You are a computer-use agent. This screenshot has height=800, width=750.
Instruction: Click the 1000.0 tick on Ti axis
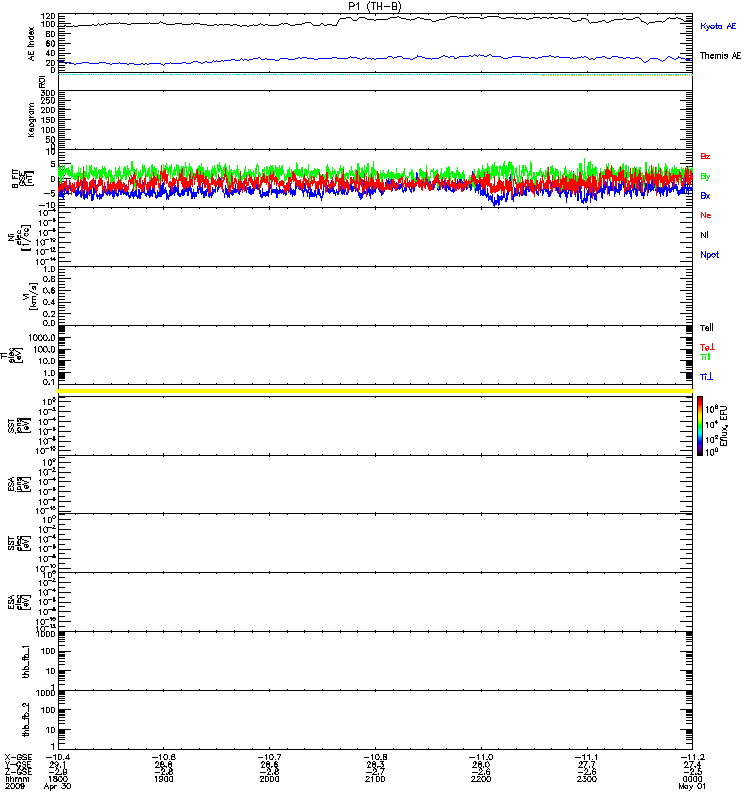click(41, 338)
